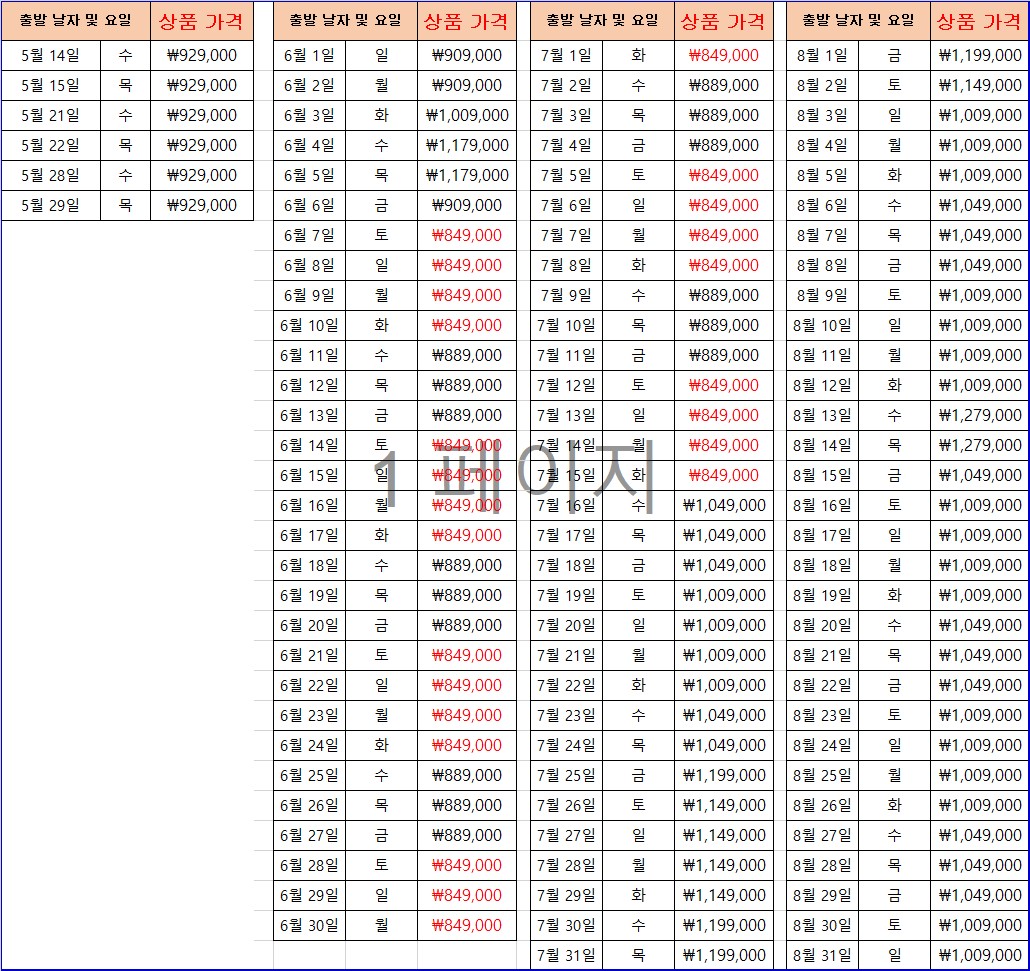Click the 7월 6일 weekday cell 일
Image resolution: width=1030 pixels, height=971 pixels.
click(638, 206)
